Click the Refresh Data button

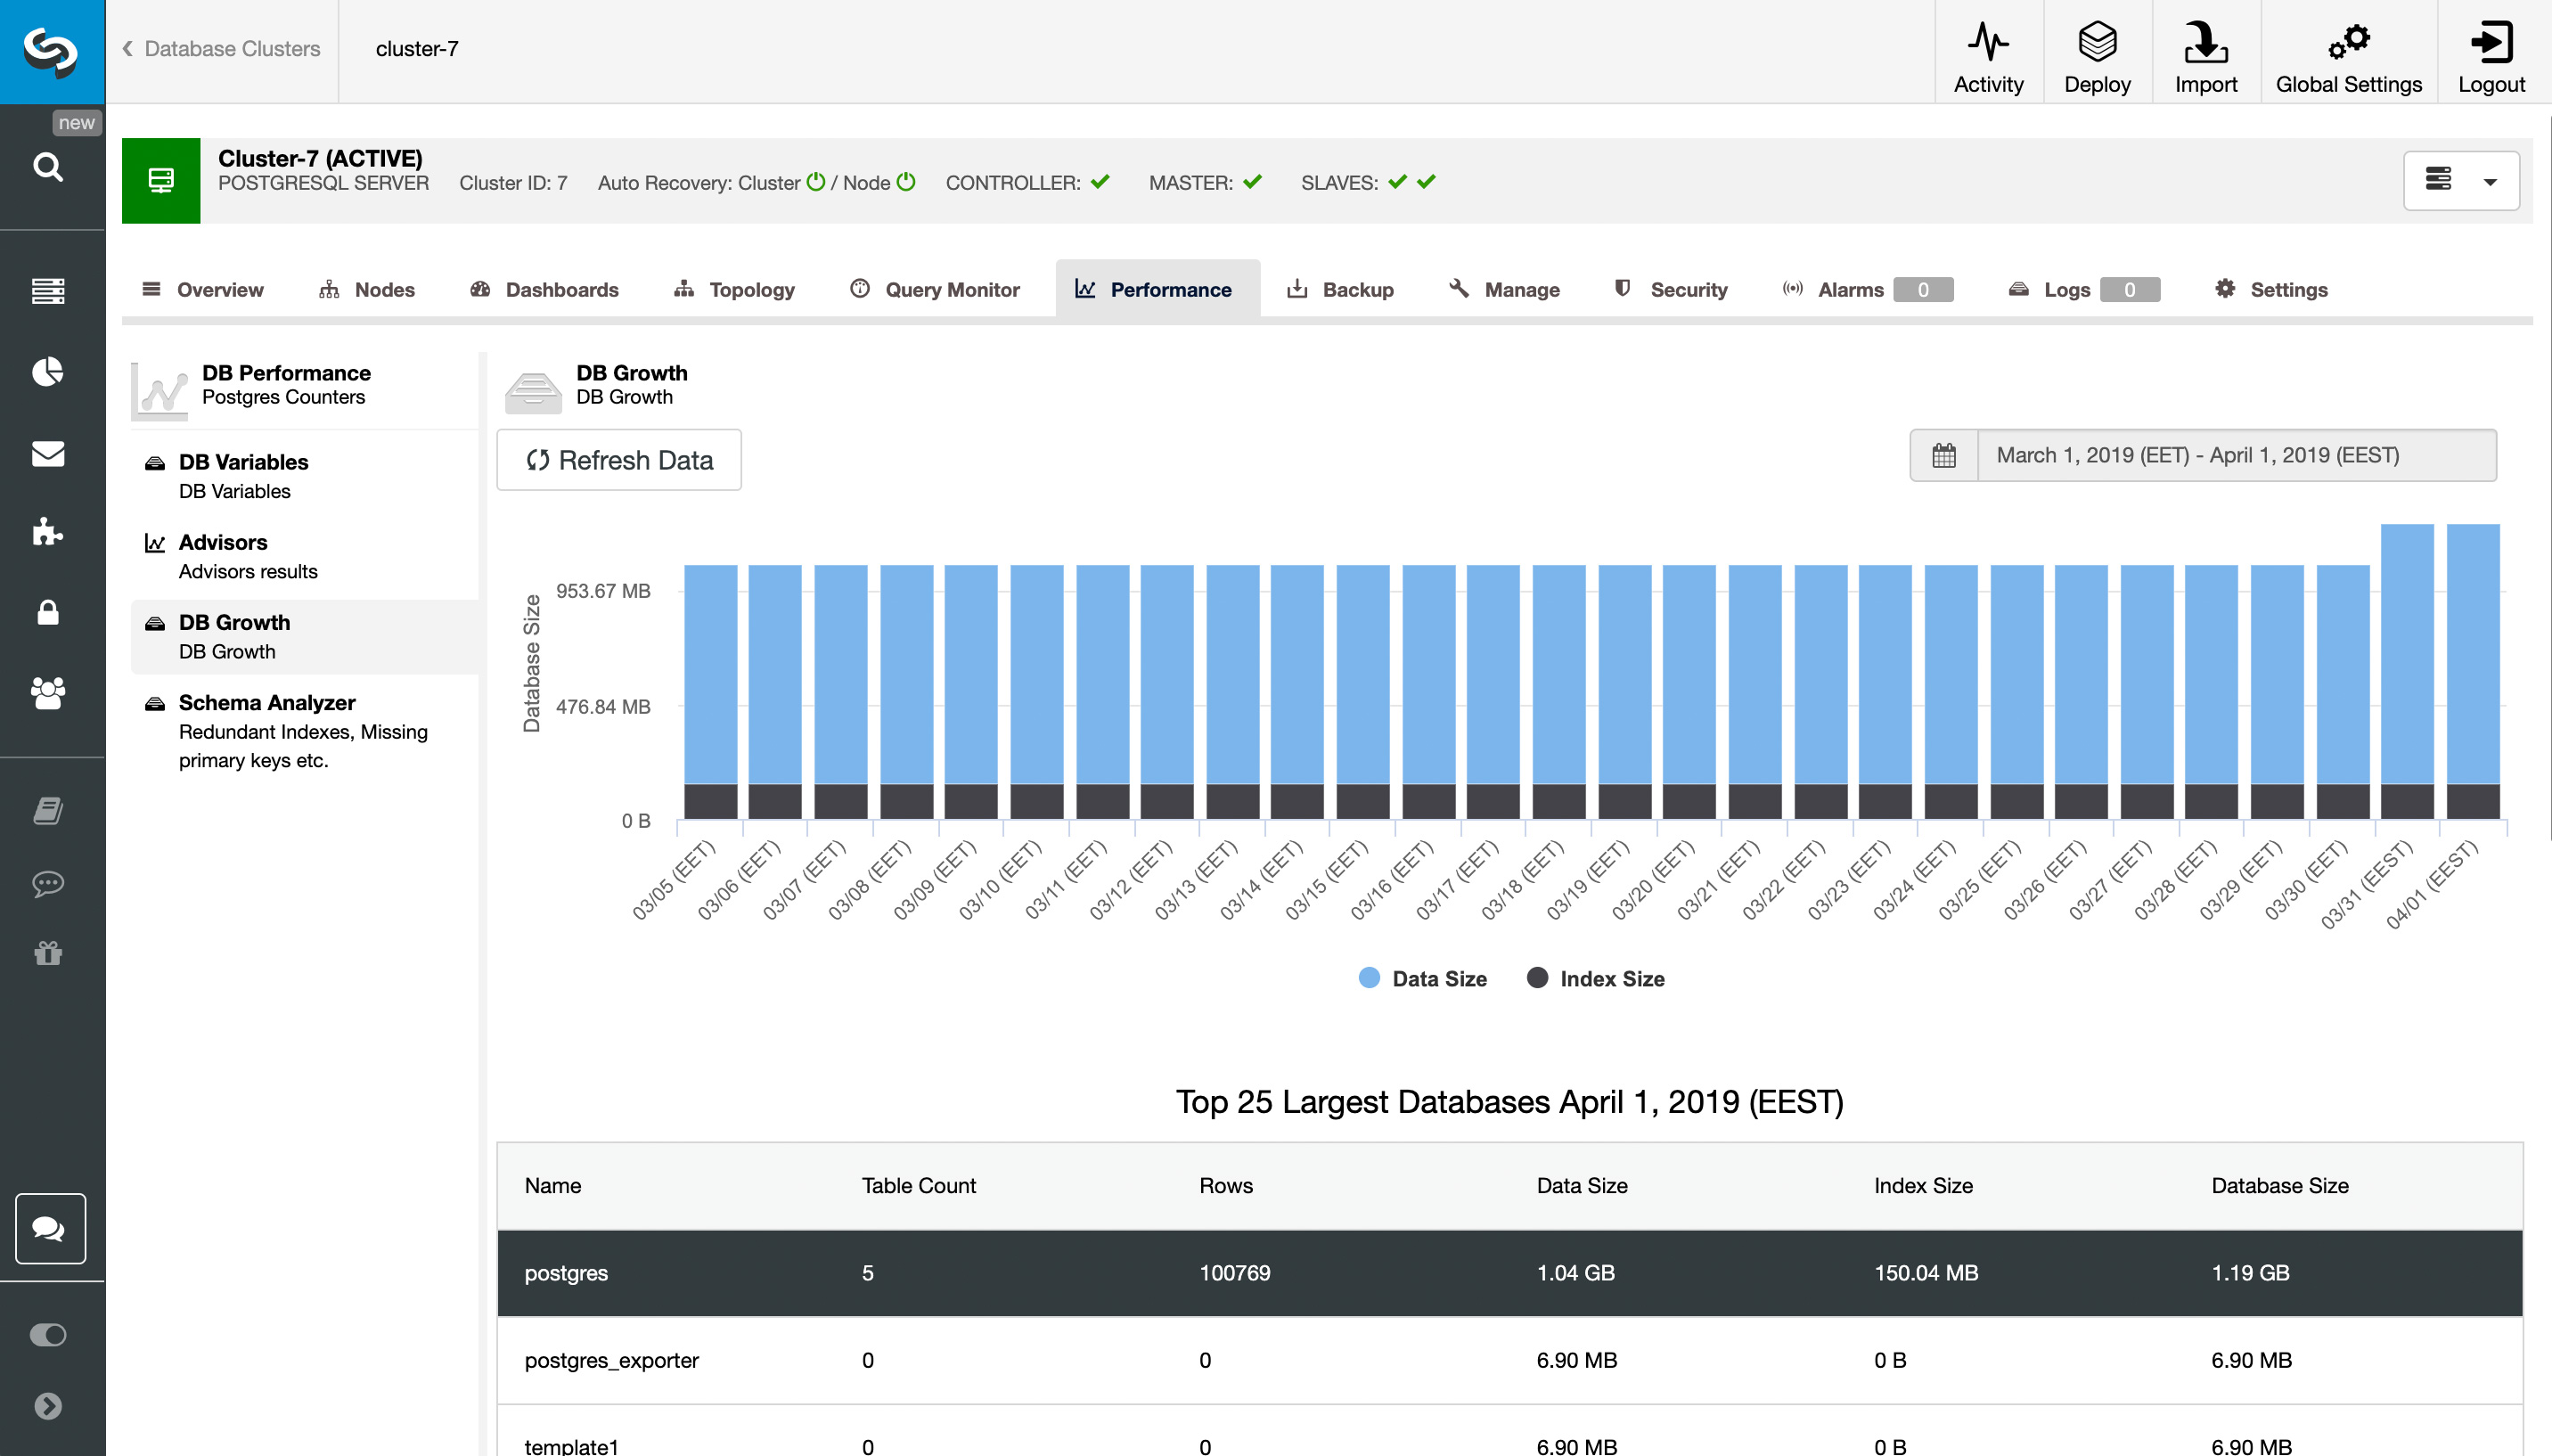[x=619, y=460]
